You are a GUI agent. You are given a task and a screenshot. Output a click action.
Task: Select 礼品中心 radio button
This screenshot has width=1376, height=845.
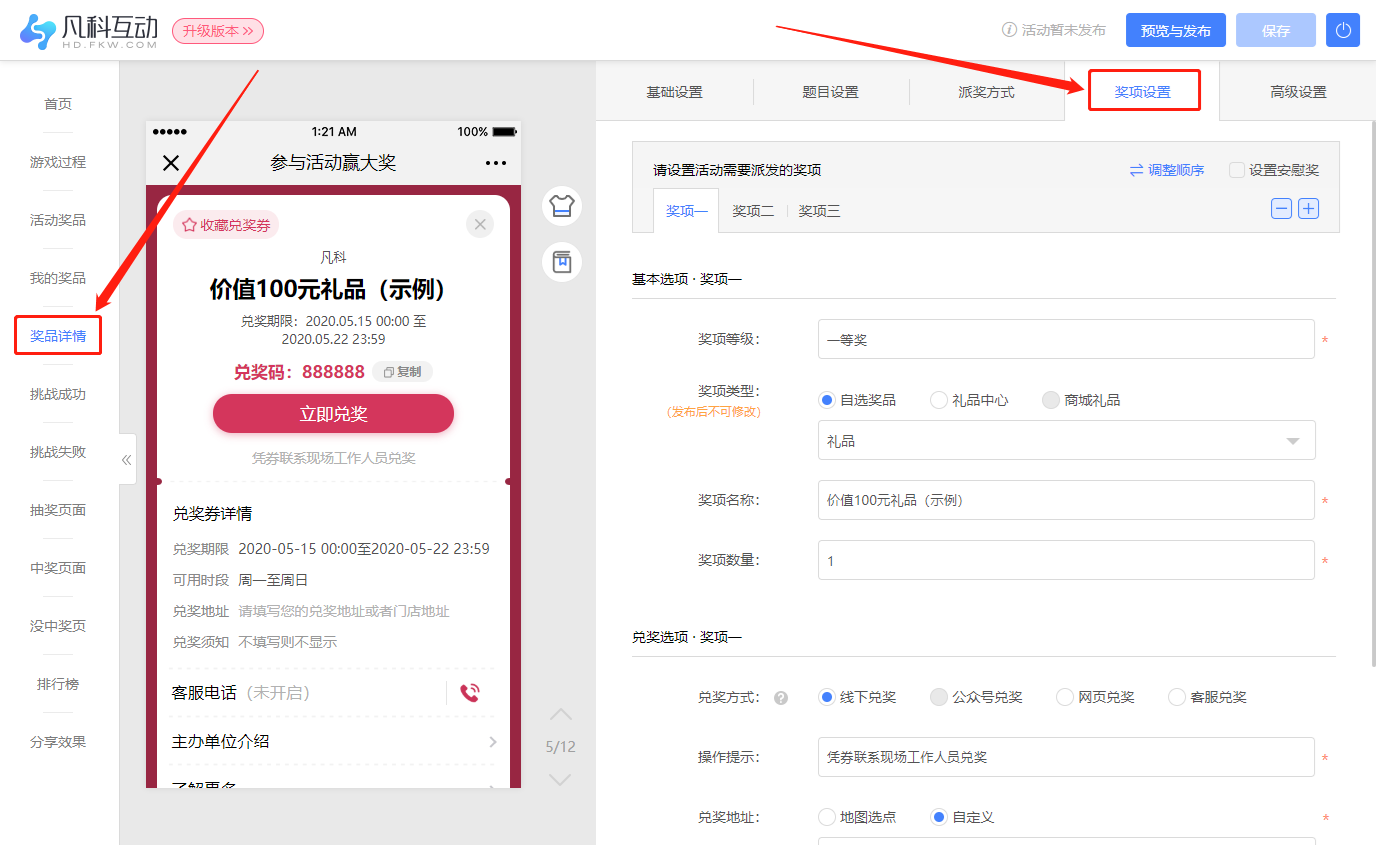click(x=939, y=400)
